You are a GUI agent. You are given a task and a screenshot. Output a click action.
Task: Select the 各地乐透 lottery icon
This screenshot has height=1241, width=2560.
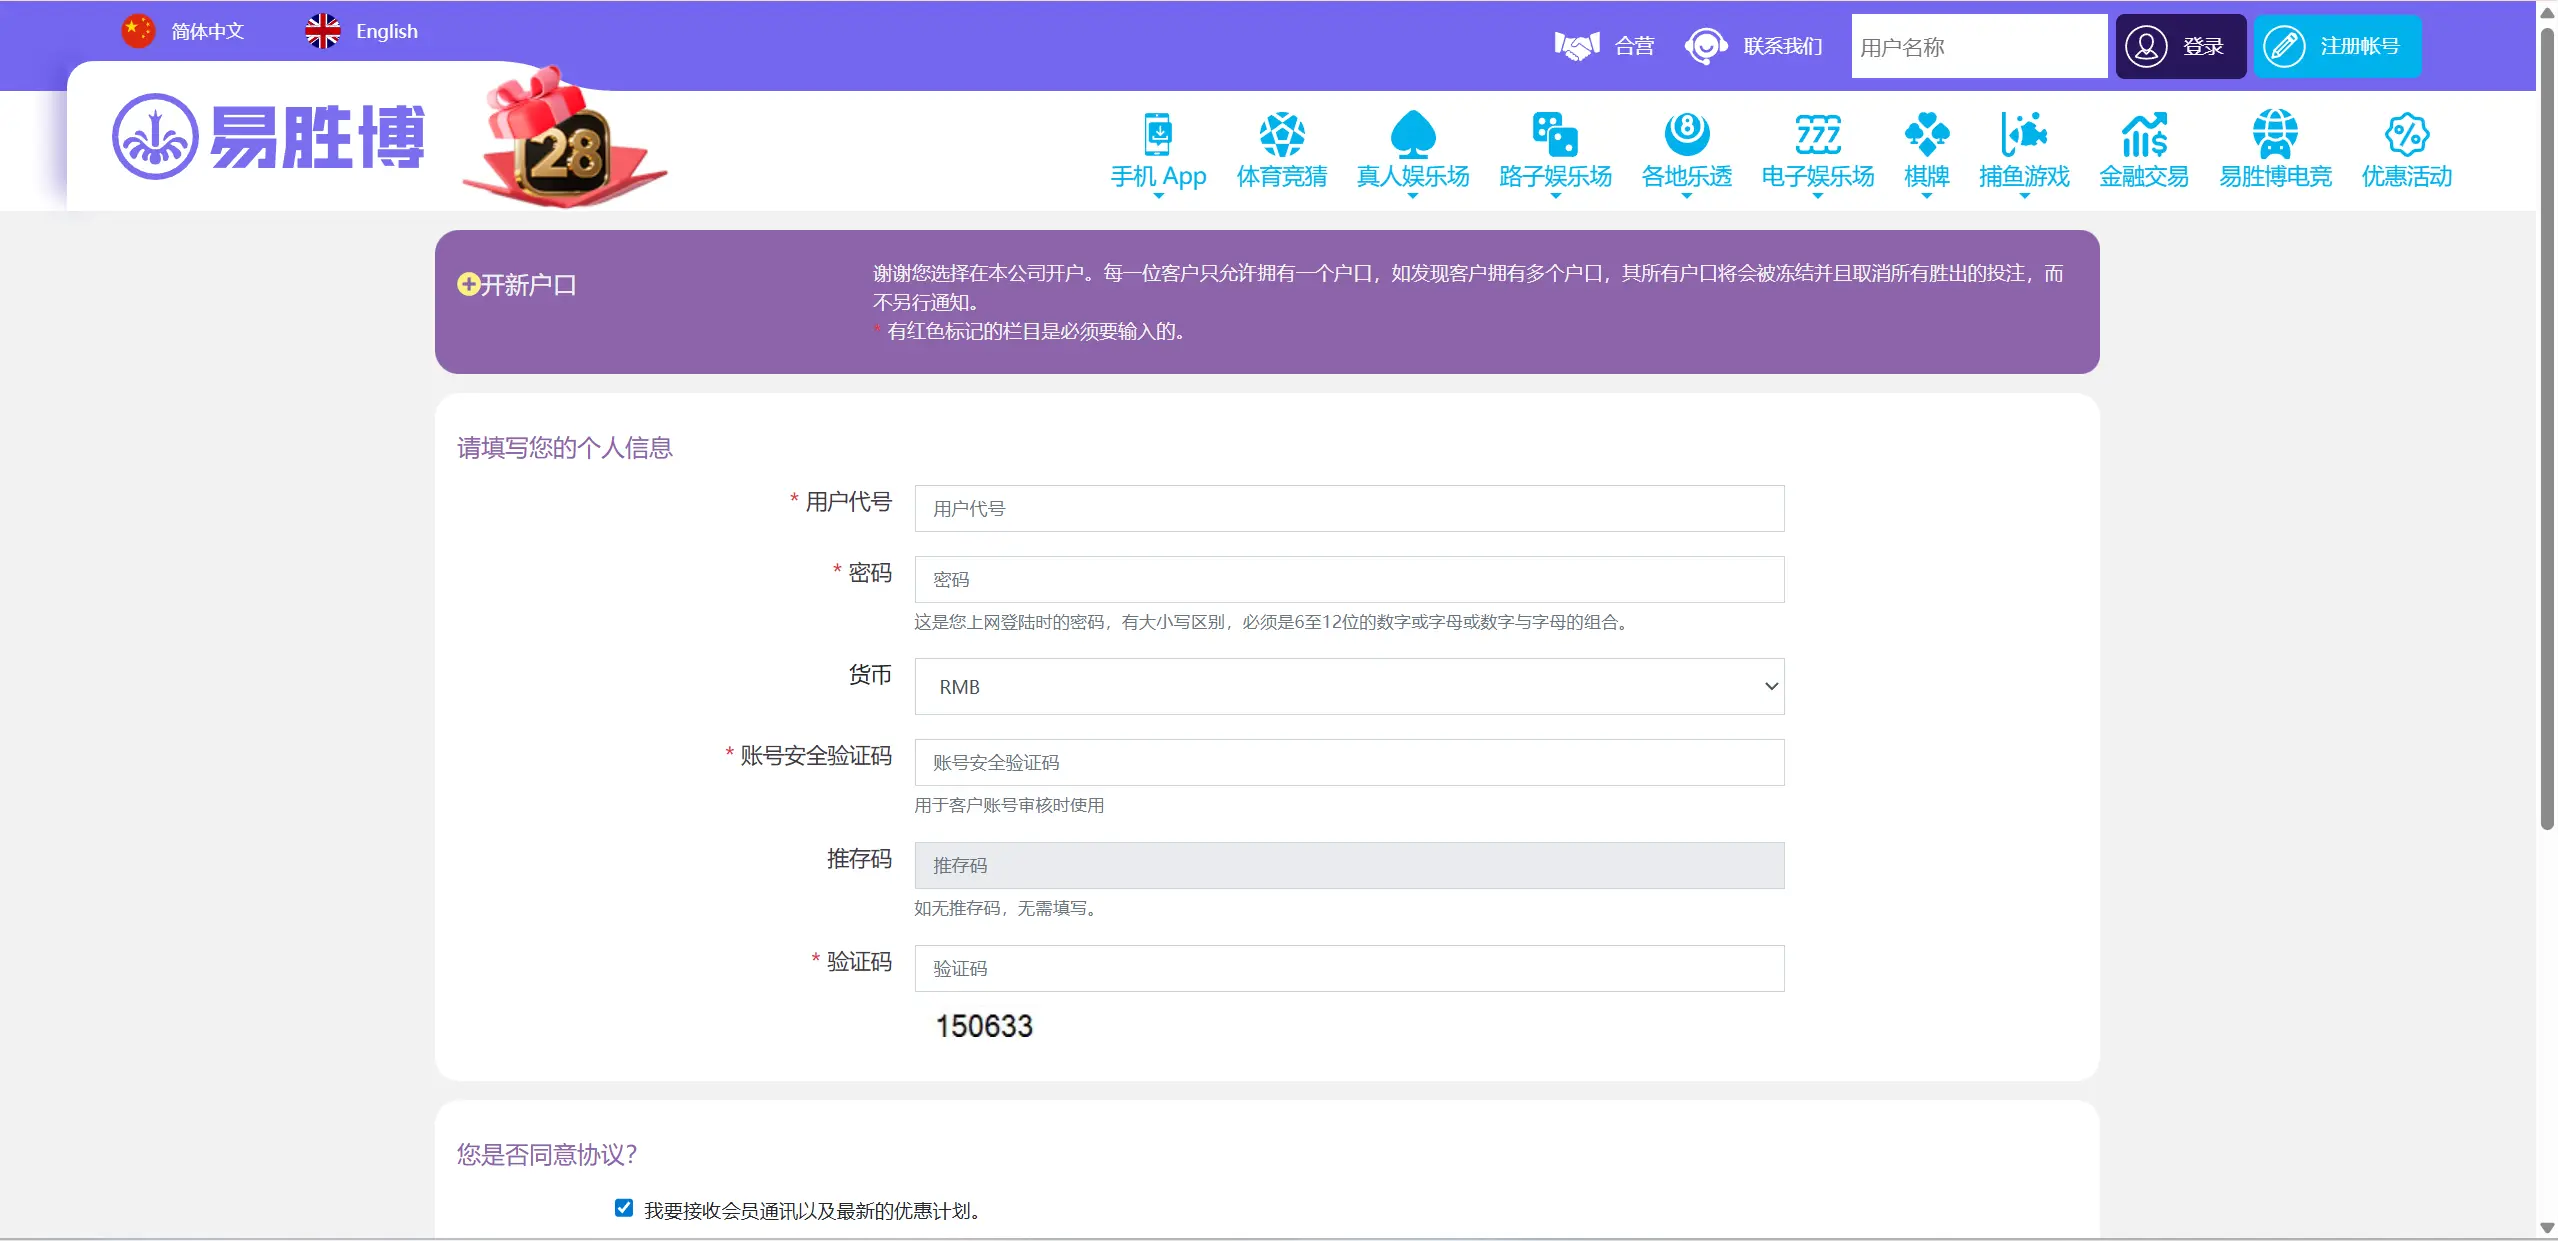[1686, 150]
